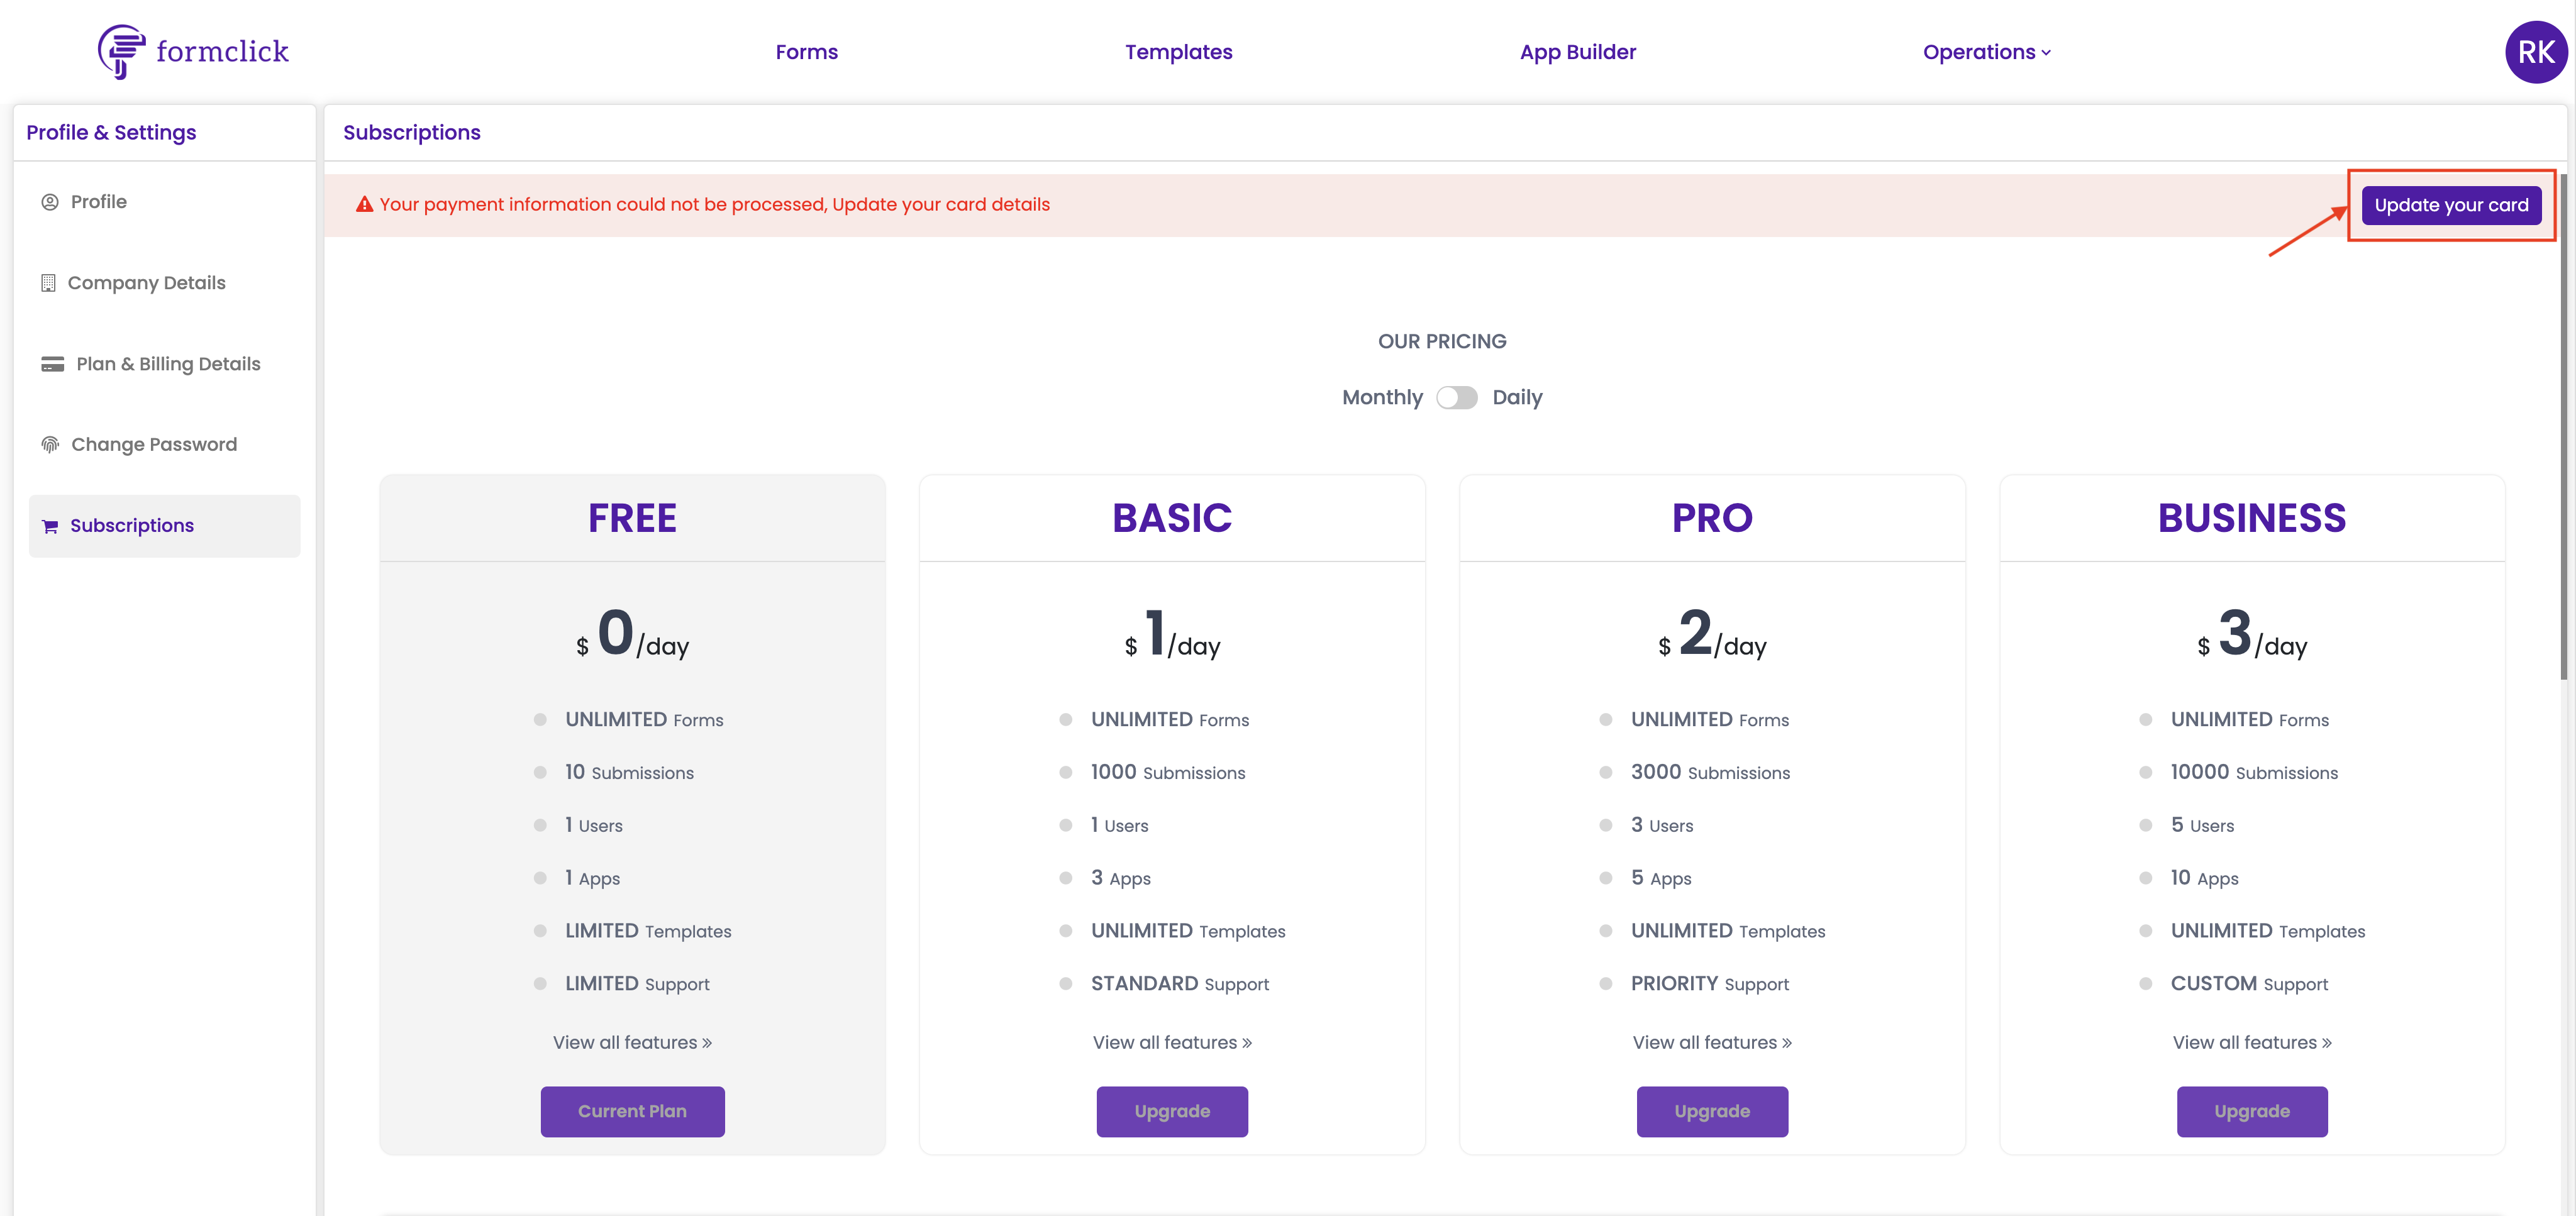Upgrade to the BUSINESS plan
Viewport: 2576px width, 1216px height.
coord(2252,1111)
